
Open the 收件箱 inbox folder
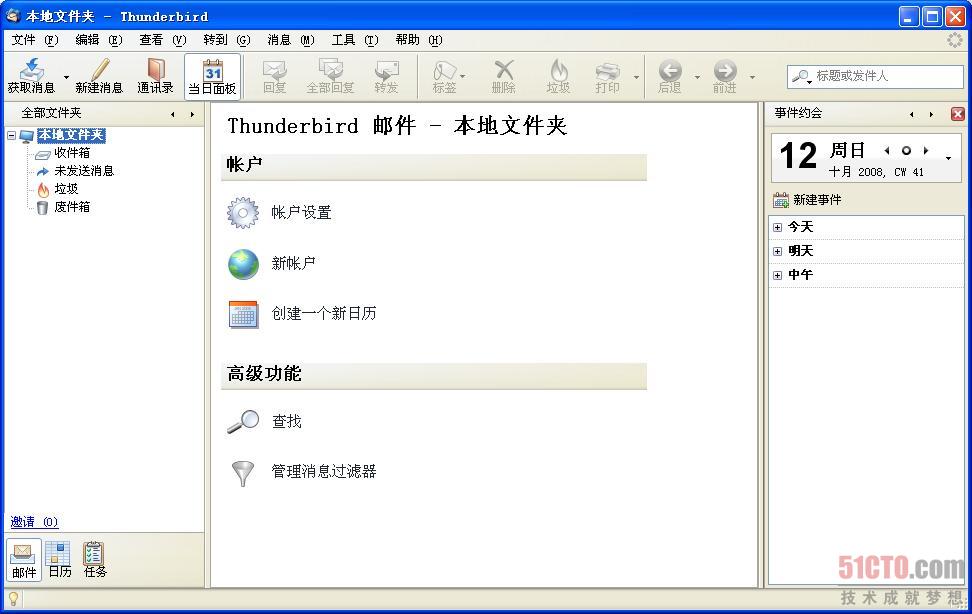(72, 153)
